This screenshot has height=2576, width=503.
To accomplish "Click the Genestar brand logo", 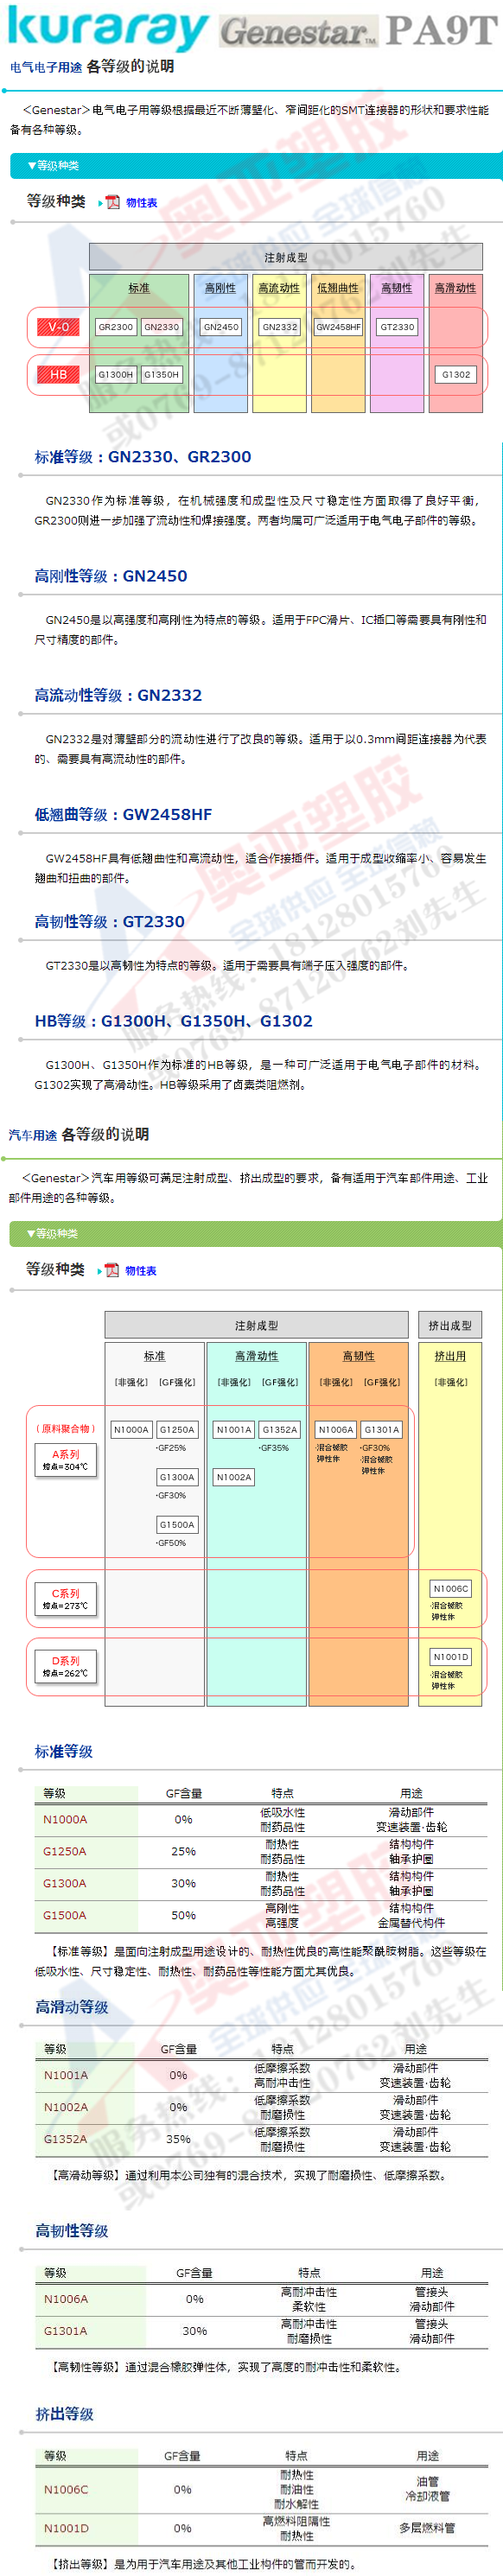I will pyautogui.click(x=298, y=32).
